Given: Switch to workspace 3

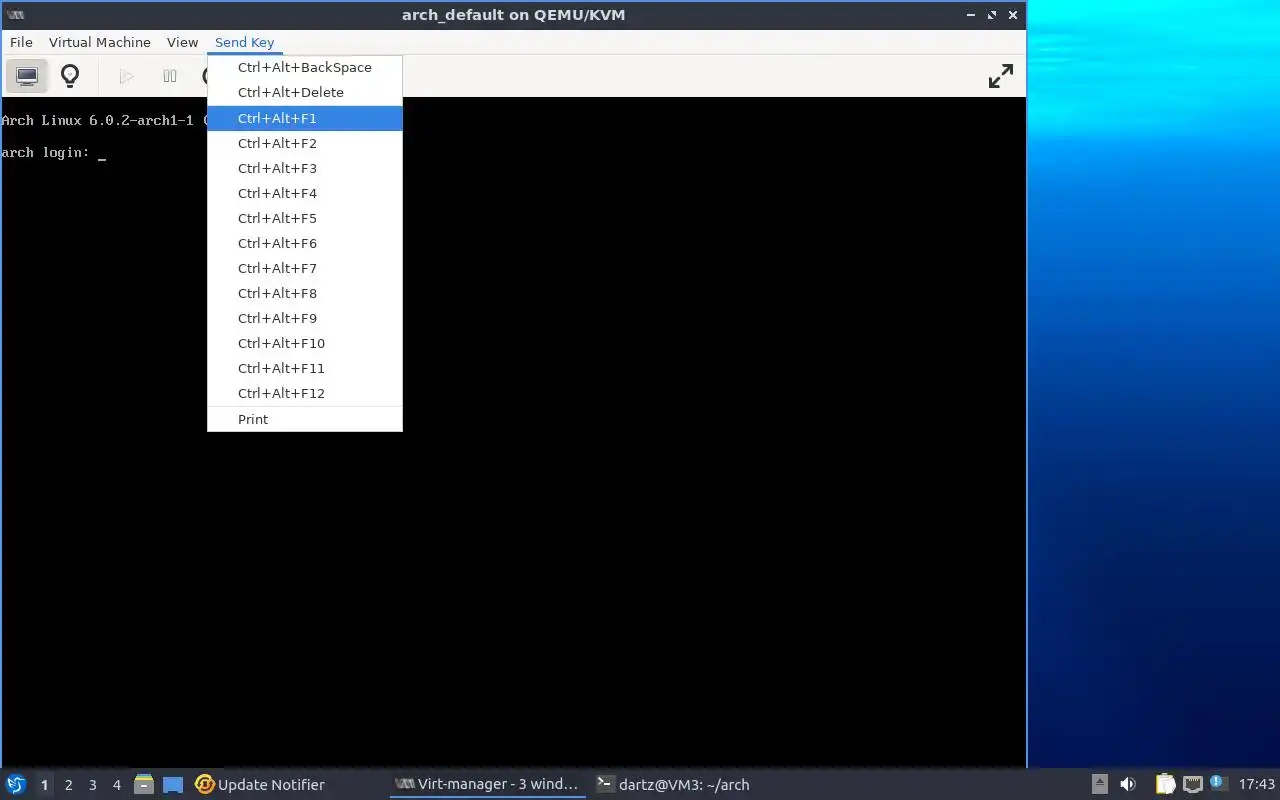Looking at the screenshot, I should 92,785.
